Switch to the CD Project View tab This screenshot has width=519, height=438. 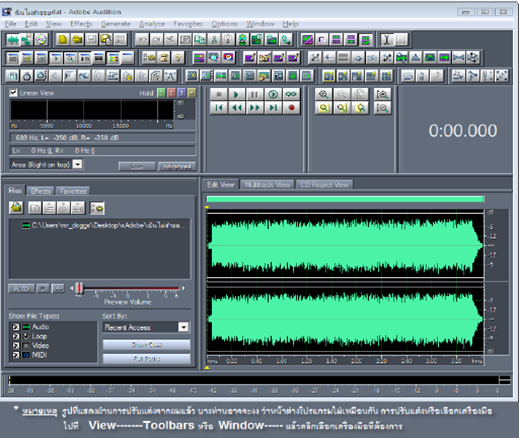(325, 185)
